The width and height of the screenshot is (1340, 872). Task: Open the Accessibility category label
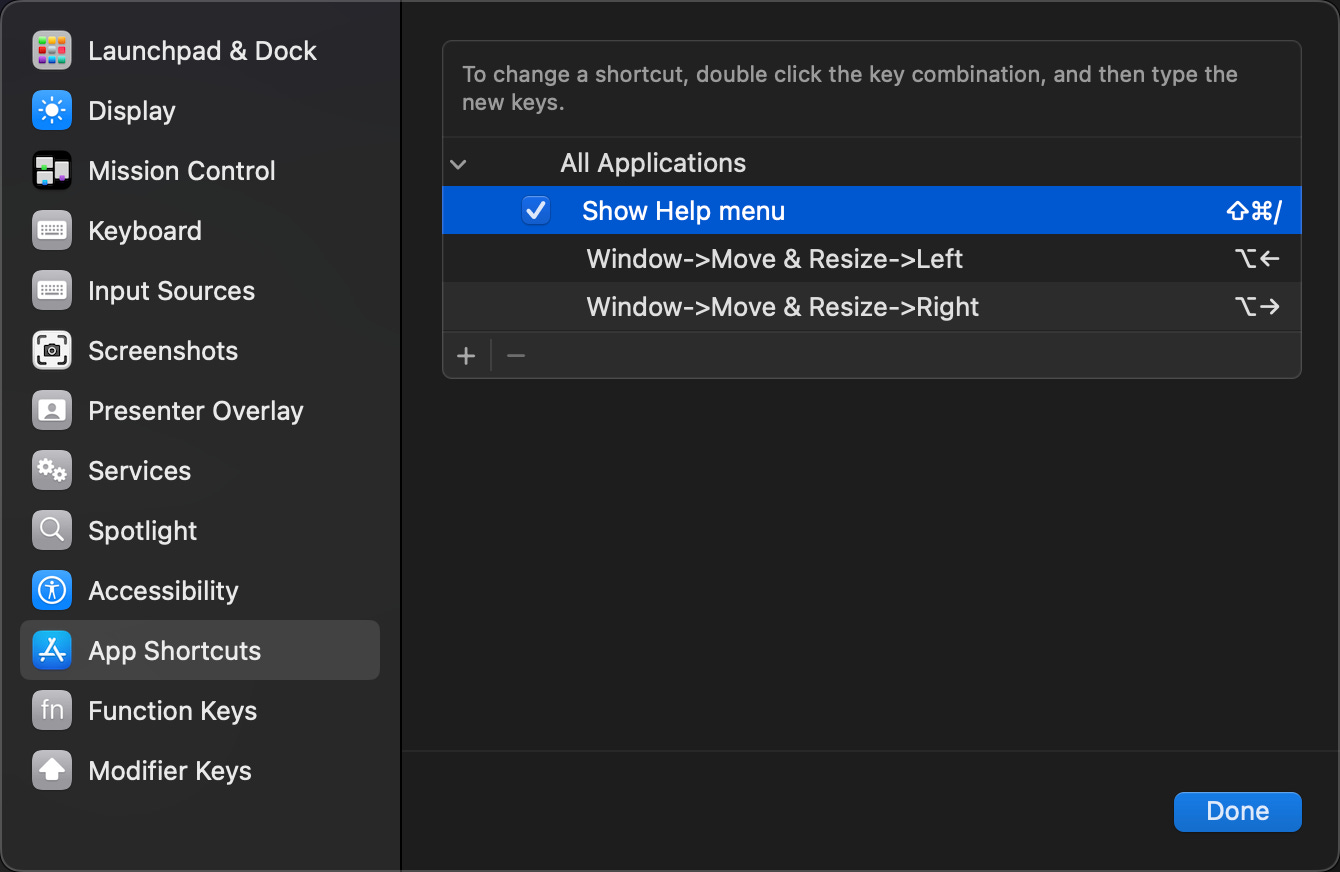[x=163, y=591]
